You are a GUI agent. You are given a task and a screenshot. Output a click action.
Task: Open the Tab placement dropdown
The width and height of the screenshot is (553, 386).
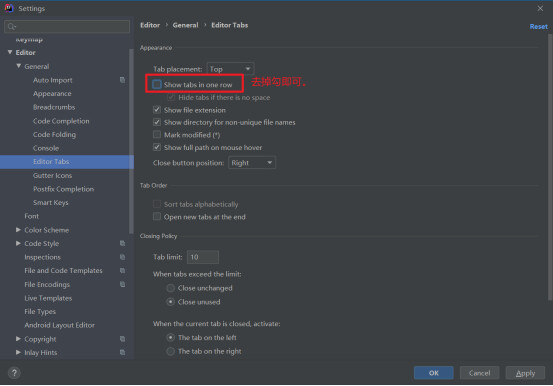click(x=230, y=69)
